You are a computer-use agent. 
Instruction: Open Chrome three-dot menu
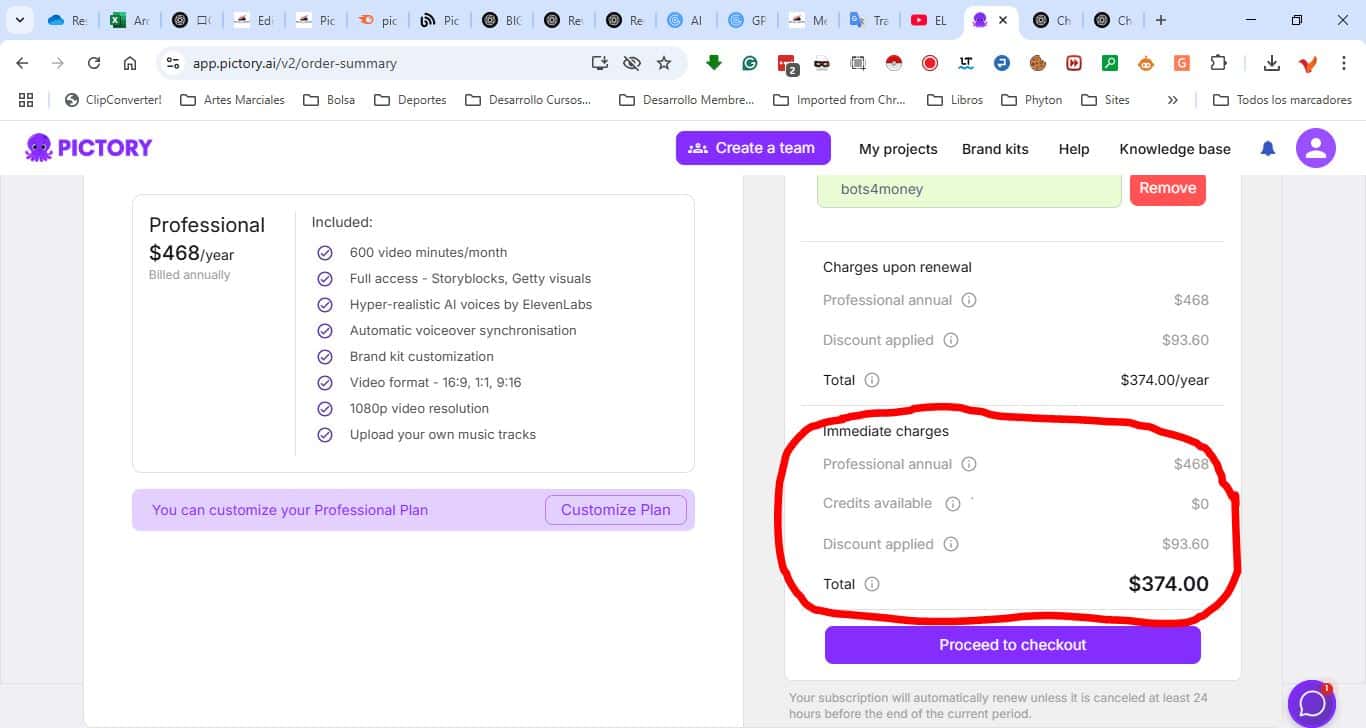[x=1344, y=63]
